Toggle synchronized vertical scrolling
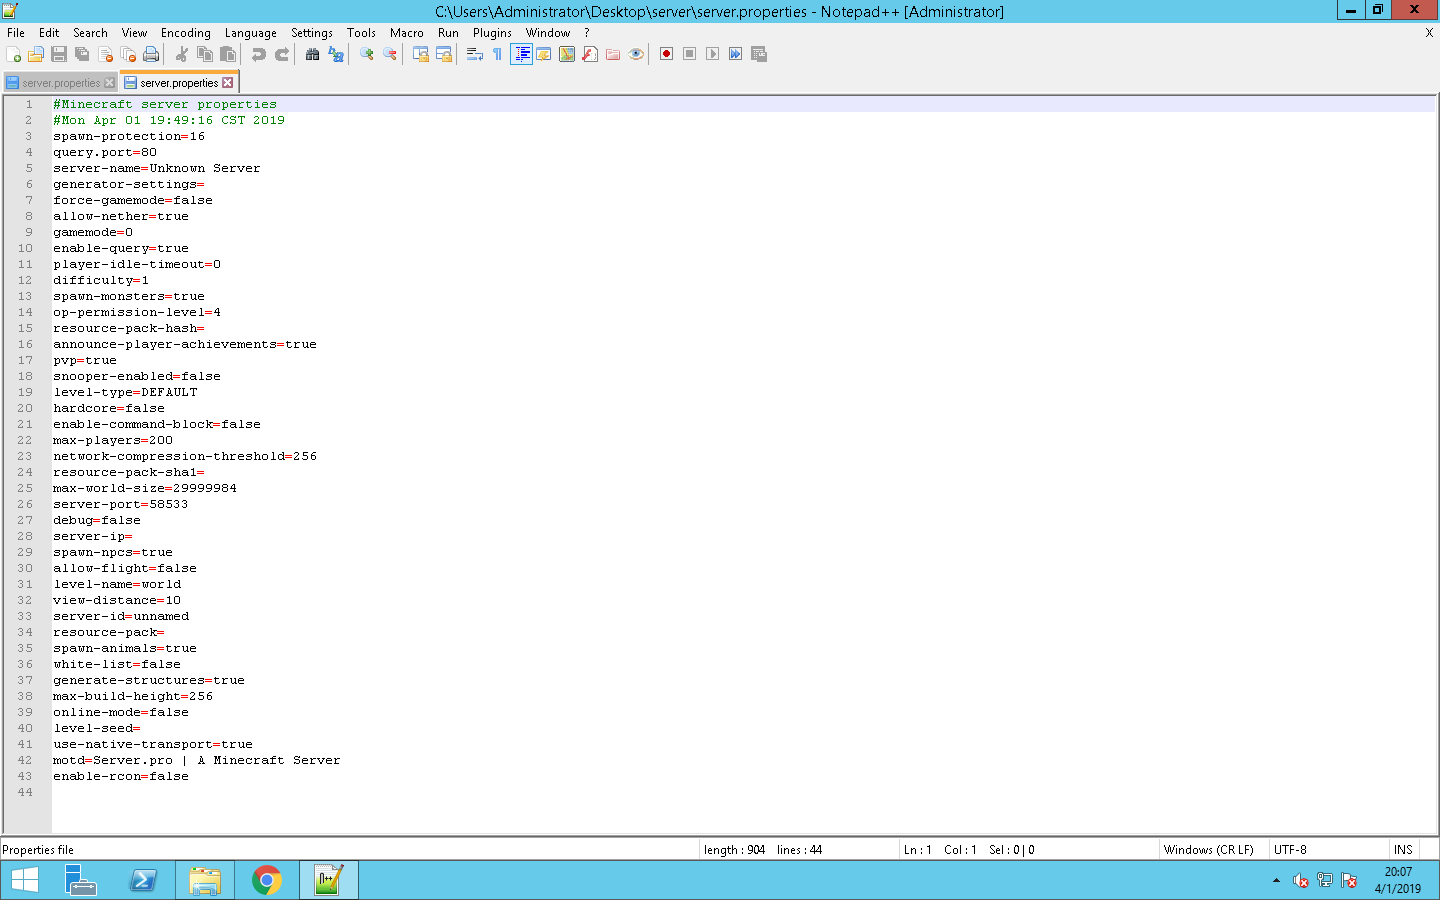The height and width of the screenshot is (900, 1440). pyautogui.click(x=421, y=54)
